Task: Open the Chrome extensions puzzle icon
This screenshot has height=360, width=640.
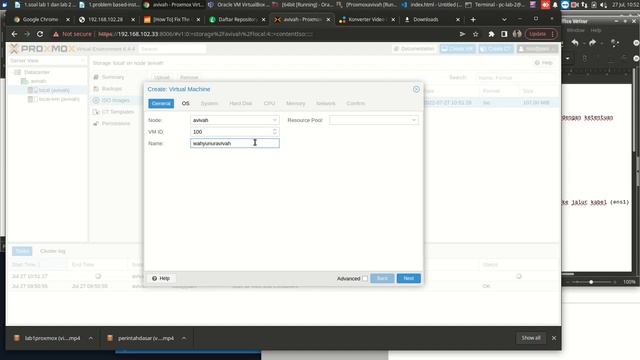Action: tap(491, 34)
